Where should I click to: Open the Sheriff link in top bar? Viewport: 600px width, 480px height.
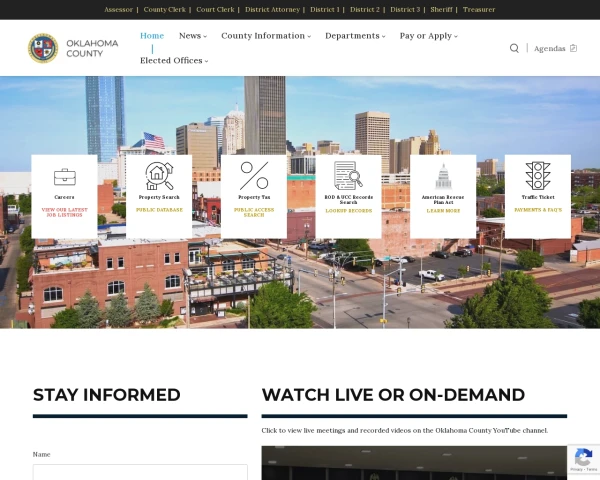(441, 10)
